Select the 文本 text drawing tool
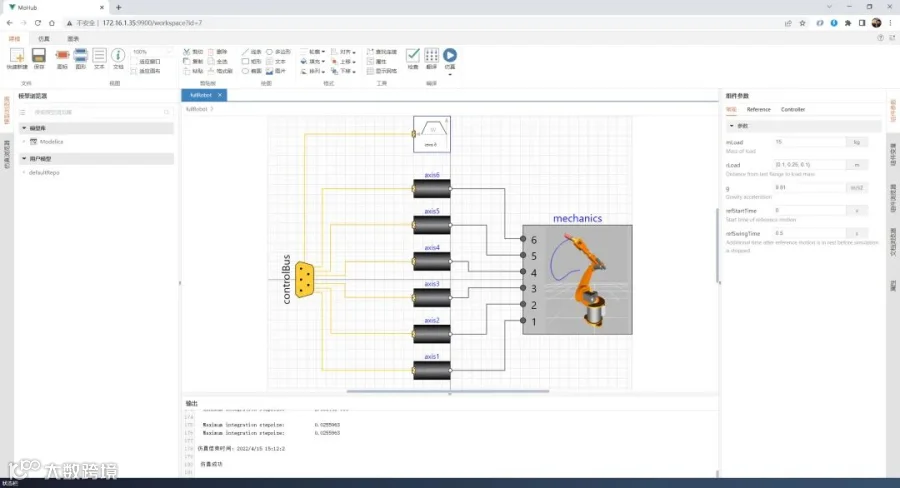Viewport: 900px width, 488px height. pyautogui.click(x=276, y=61)
